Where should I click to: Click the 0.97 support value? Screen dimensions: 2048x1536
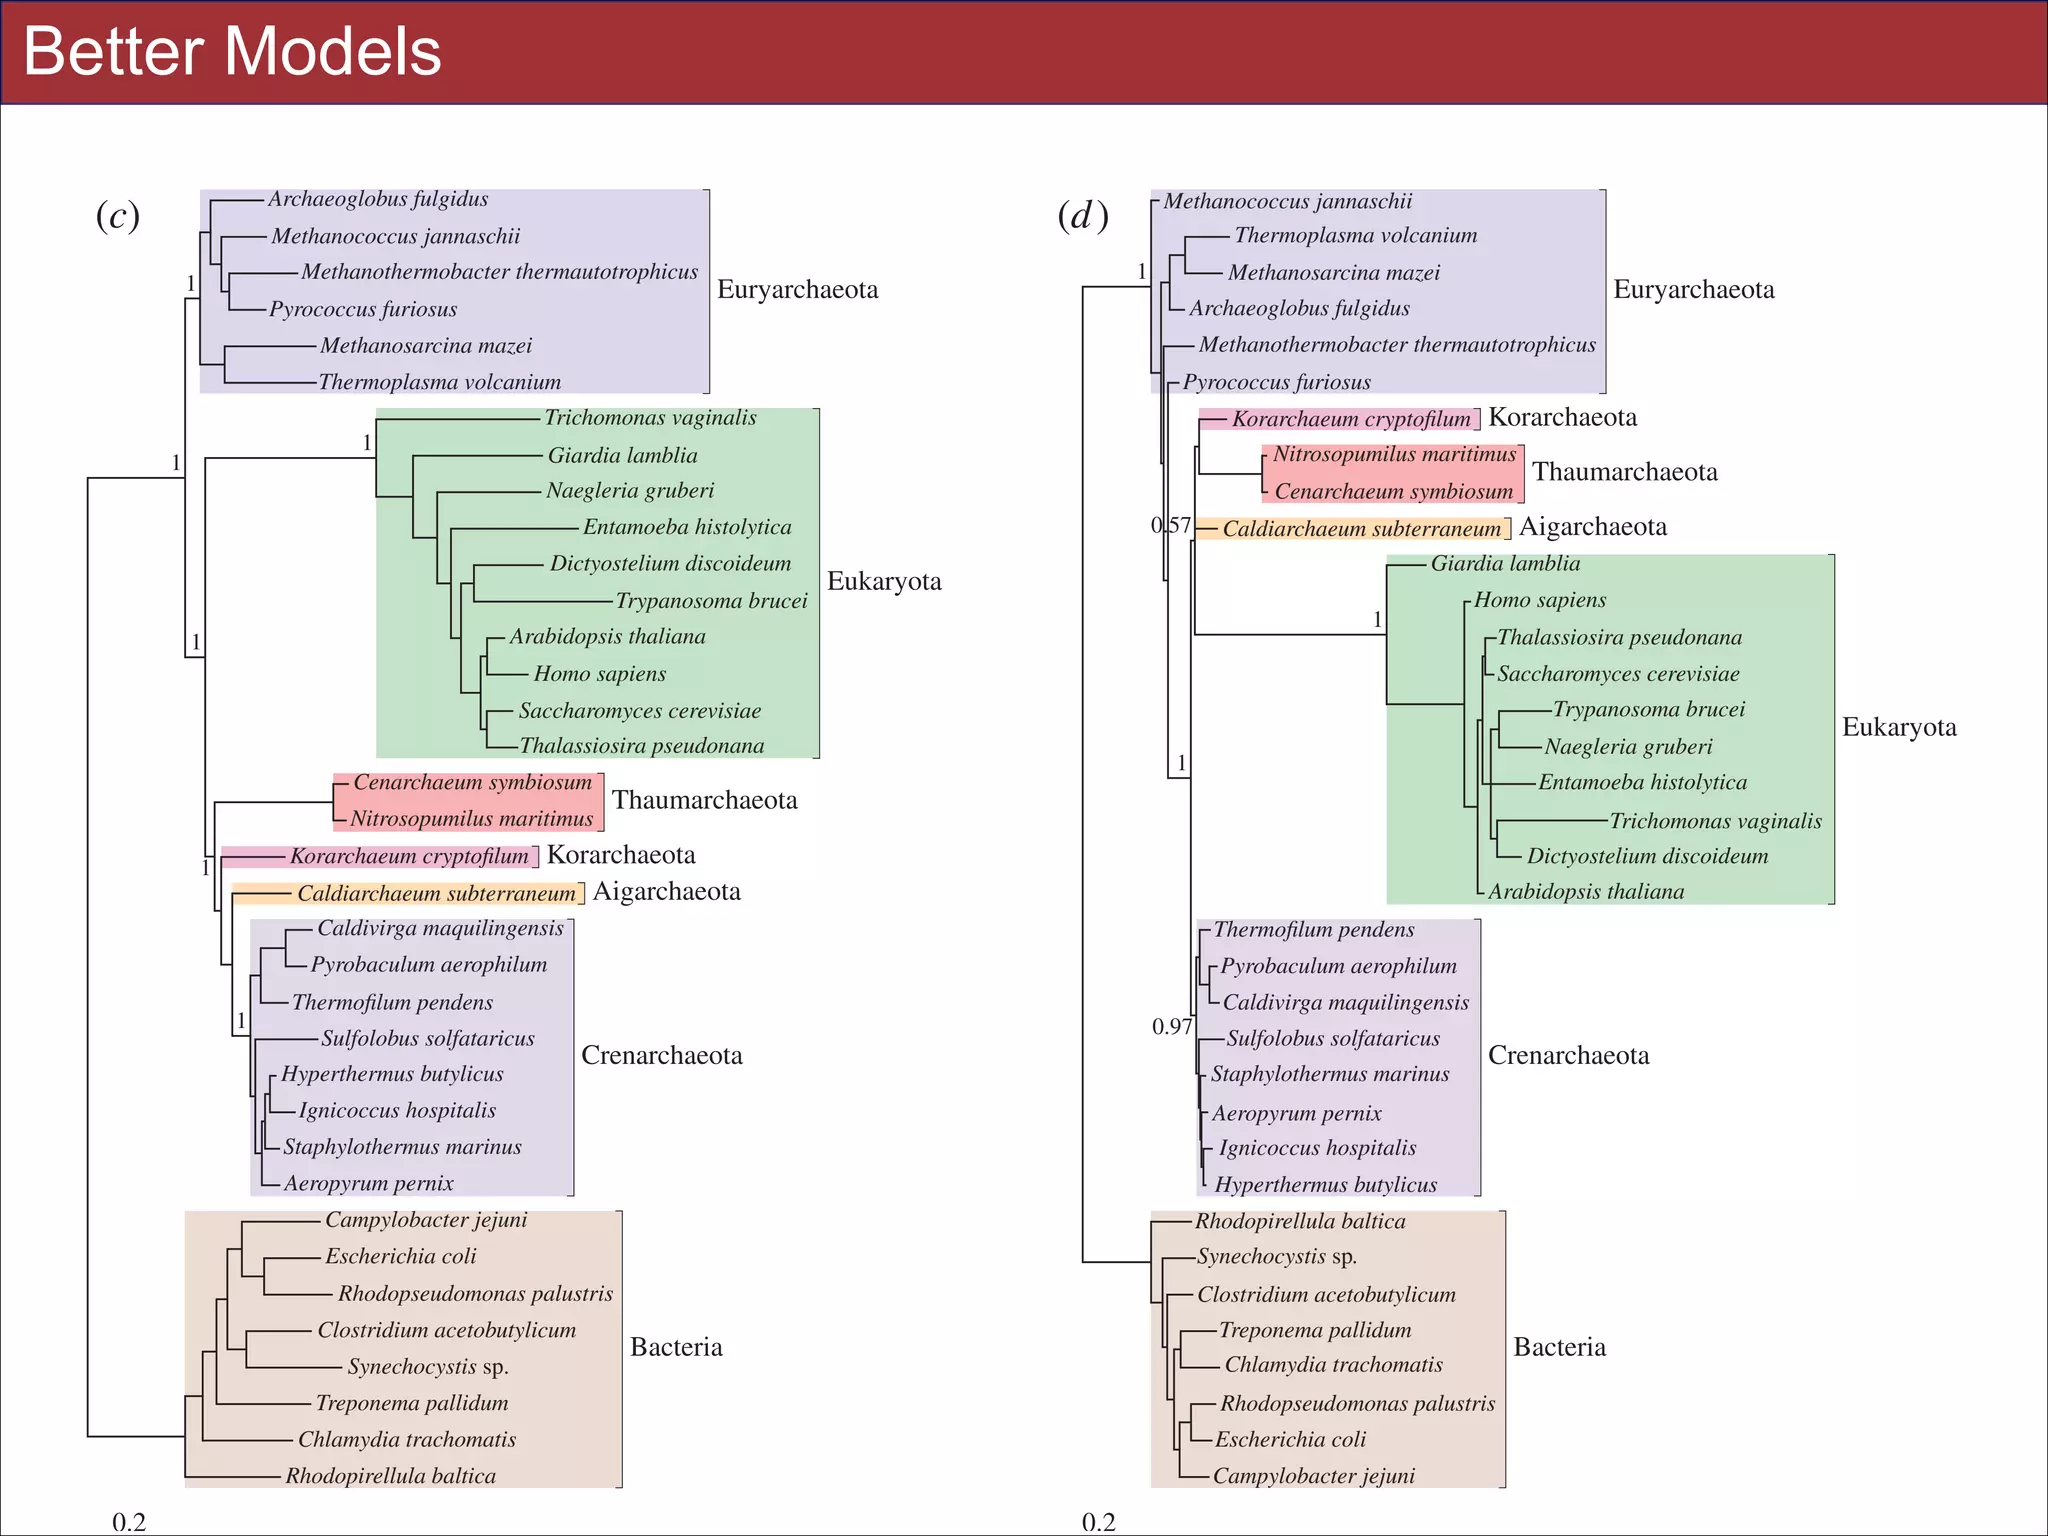coord(1171,1027)
